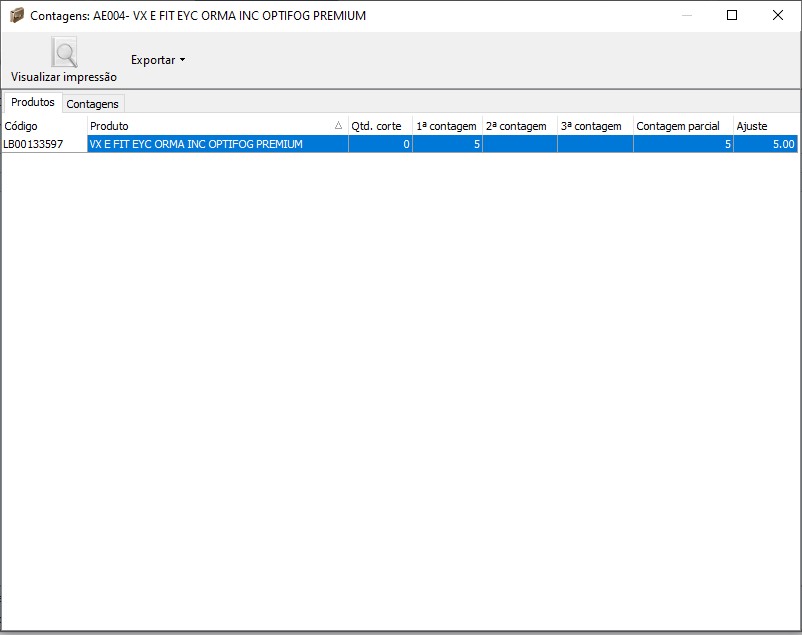Click the empty 2ª contagem cell of LB00133597
Image resolution: width=802 pixels, height=635 pixels.
pyautogui.click(x=520, y=144)
